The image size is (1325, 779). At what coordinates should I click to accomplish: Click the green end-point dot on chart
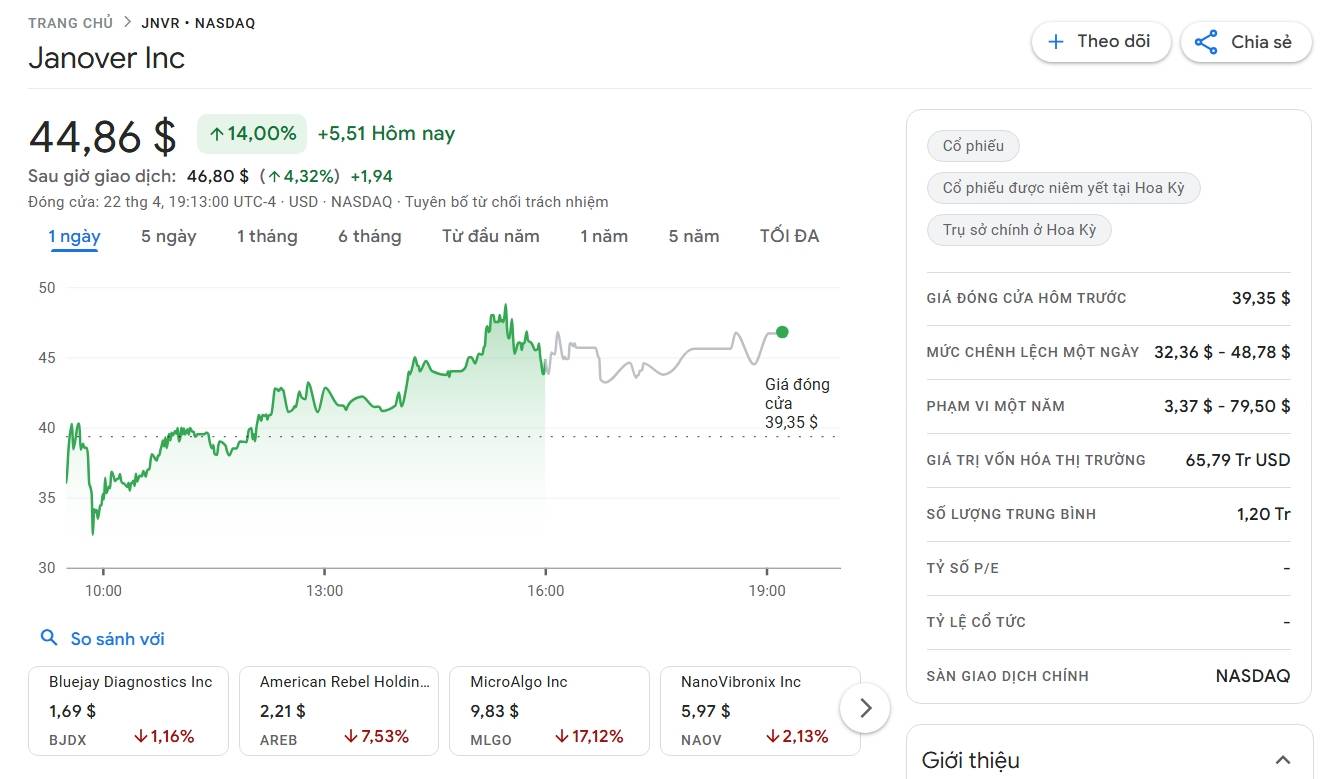coord(782,332)
